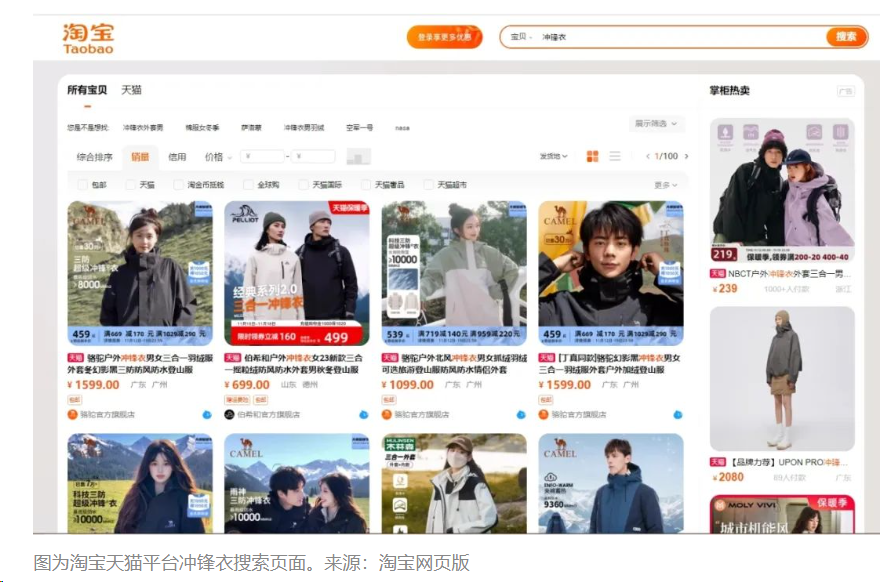Chat with seller of 丁真同款 jacket

point(678,415)
